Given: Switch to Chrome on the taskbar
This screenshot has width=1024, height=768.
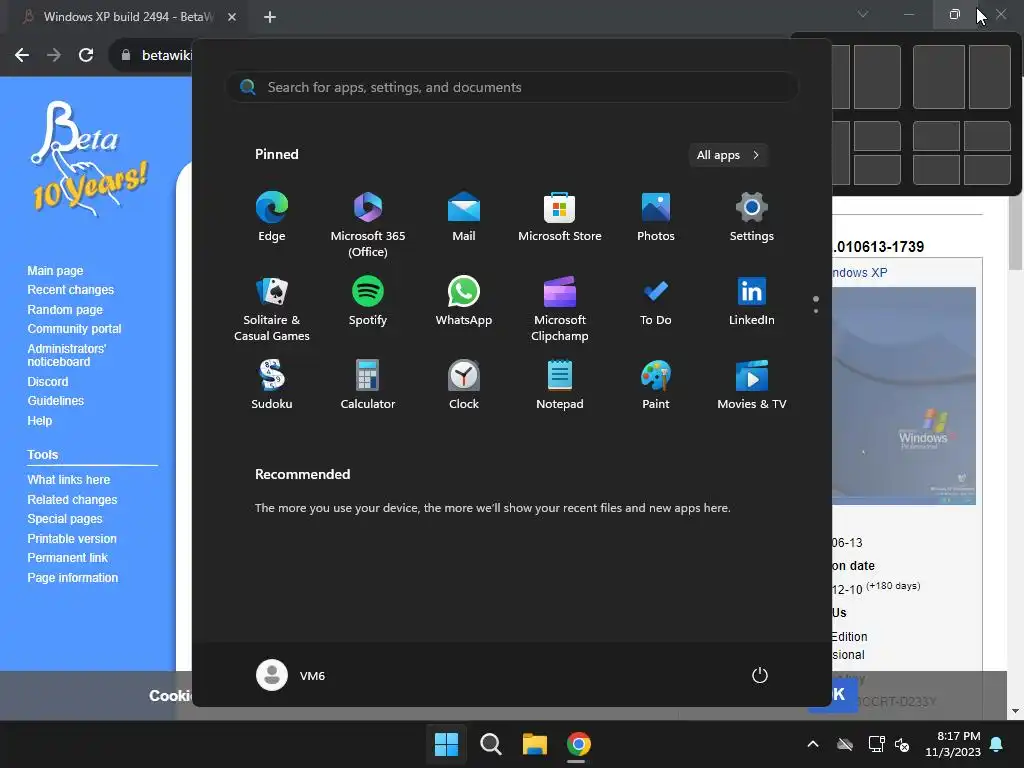Looking at the screenshot, I should click(x=578, y=744).
